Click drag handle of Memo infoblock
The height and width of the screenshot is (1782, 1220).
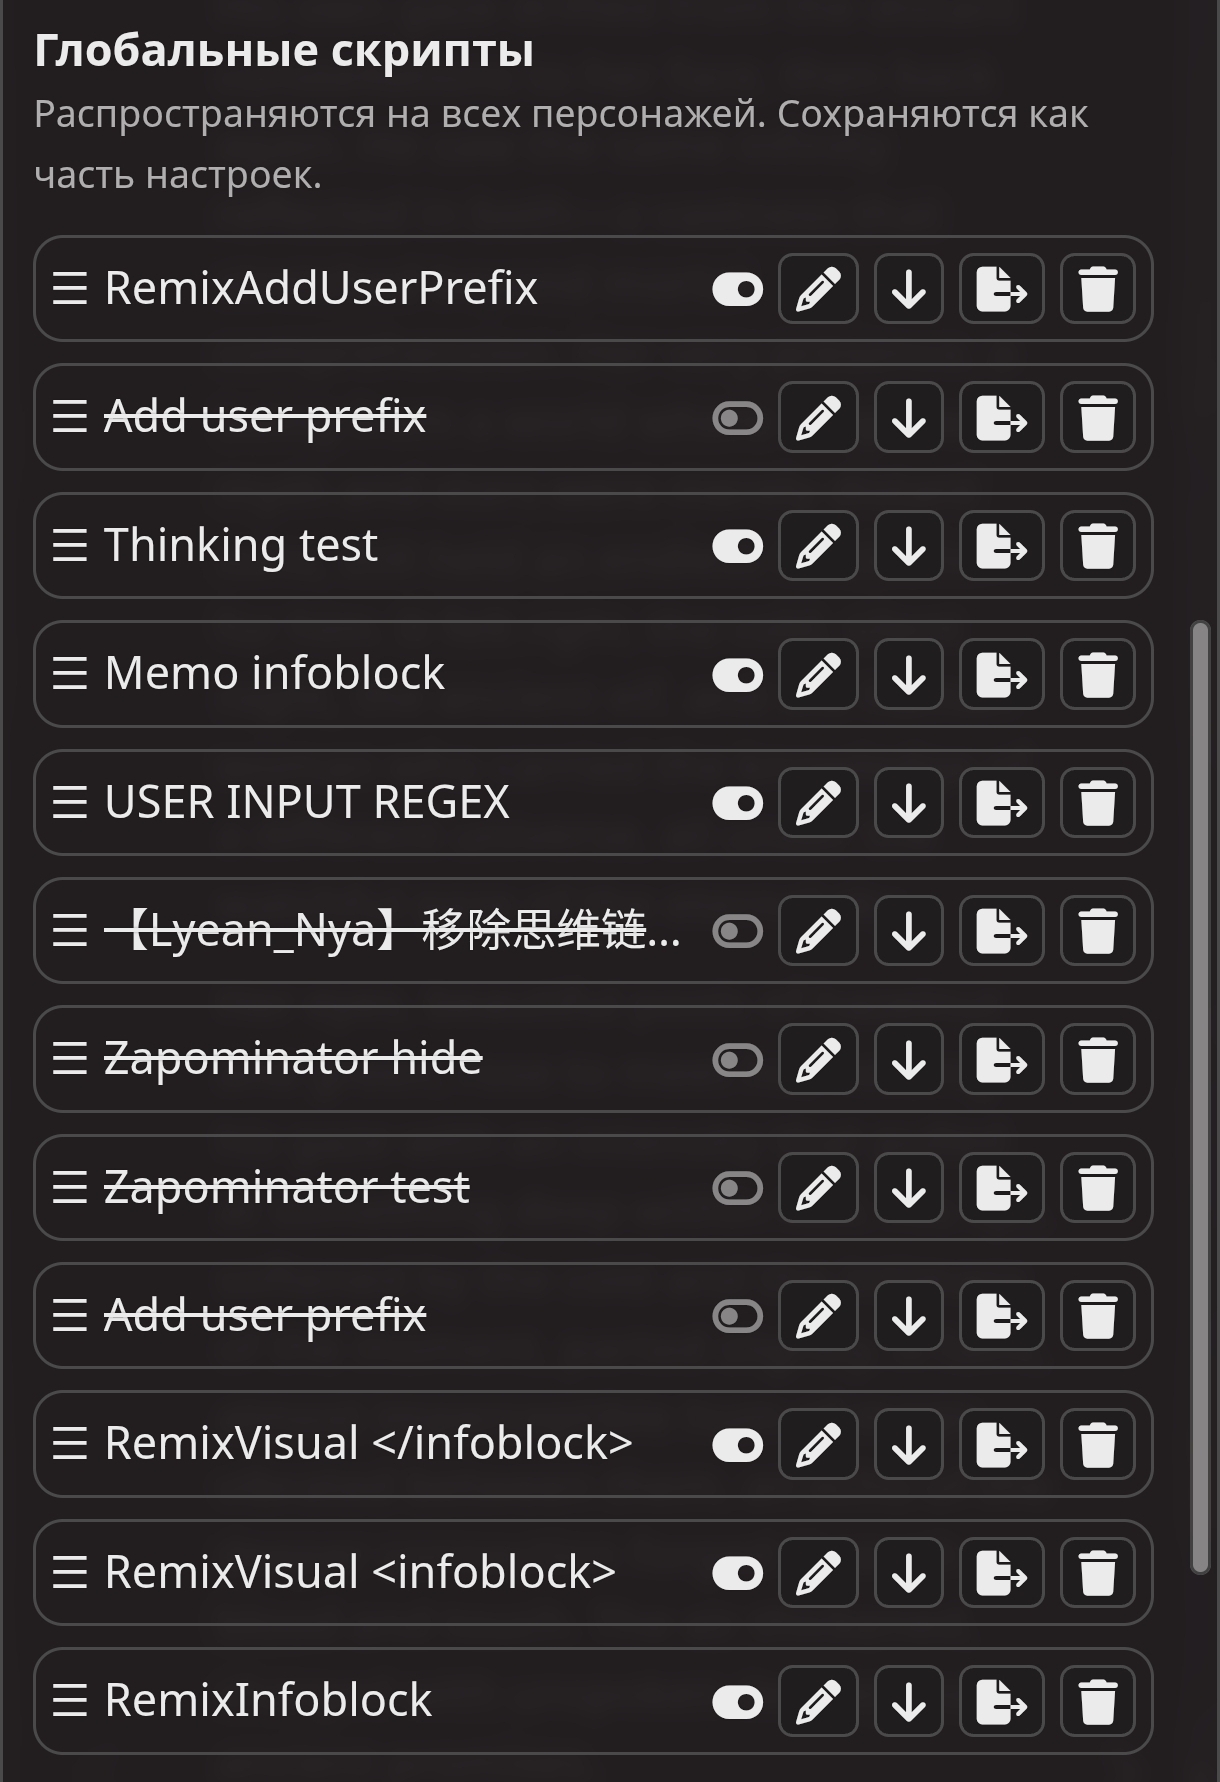click(x=70, y=675)
